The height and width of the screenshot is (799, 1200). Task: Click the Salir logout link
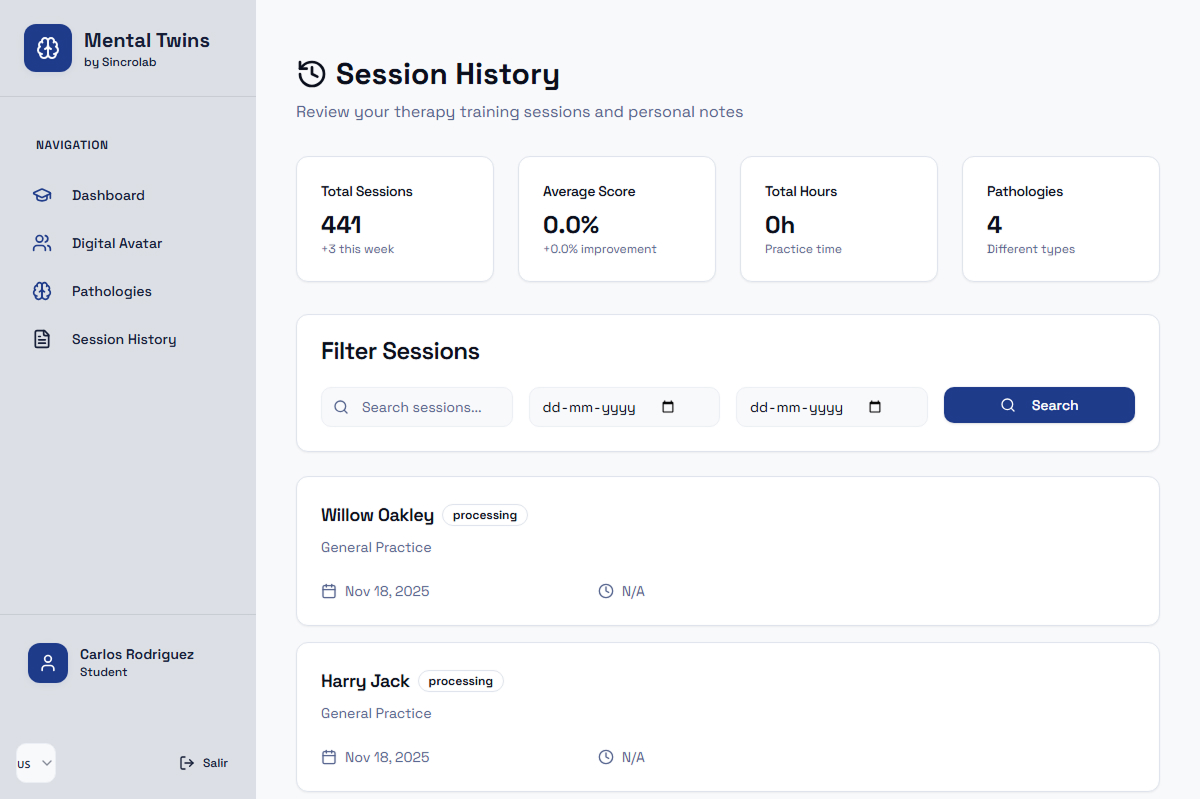pos(215,763)
